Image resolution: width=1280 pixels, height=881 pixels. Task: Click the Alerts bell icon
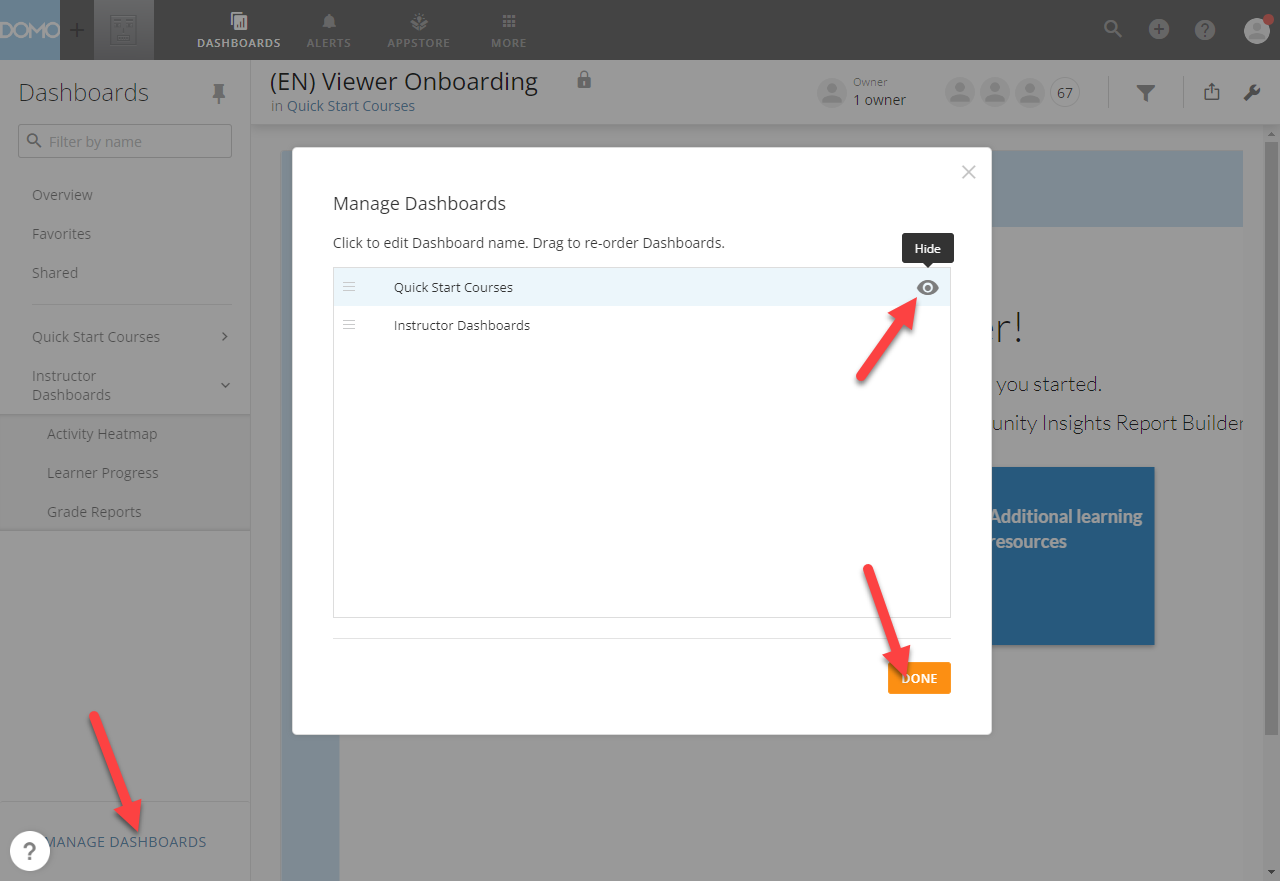tap(328, 28)
